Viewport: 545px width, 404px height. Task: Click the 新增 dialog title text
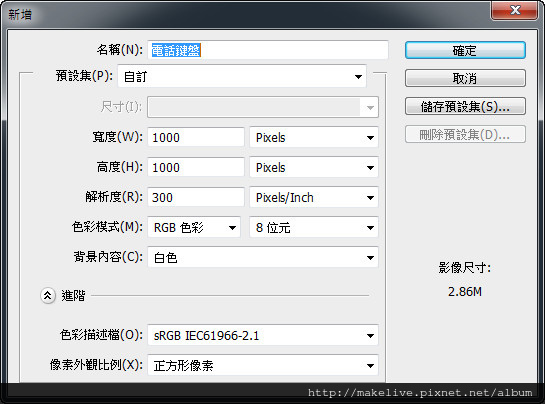pyautogui.click(x=20, y=15)
